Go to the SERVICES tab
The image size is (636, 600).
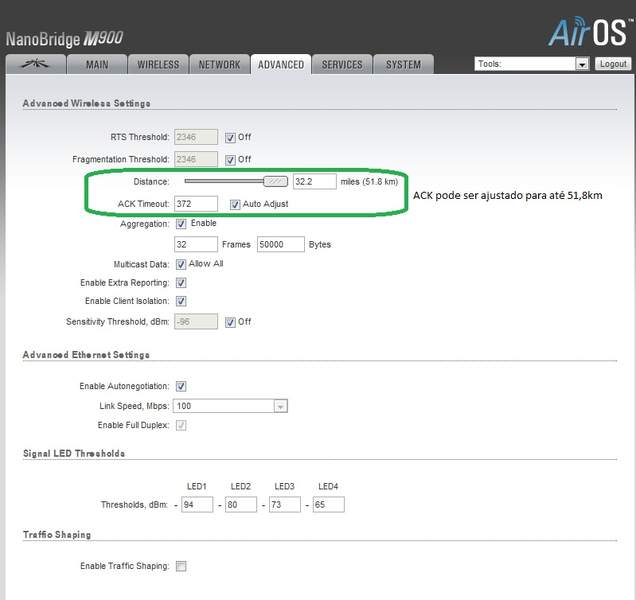click(342, 64)
